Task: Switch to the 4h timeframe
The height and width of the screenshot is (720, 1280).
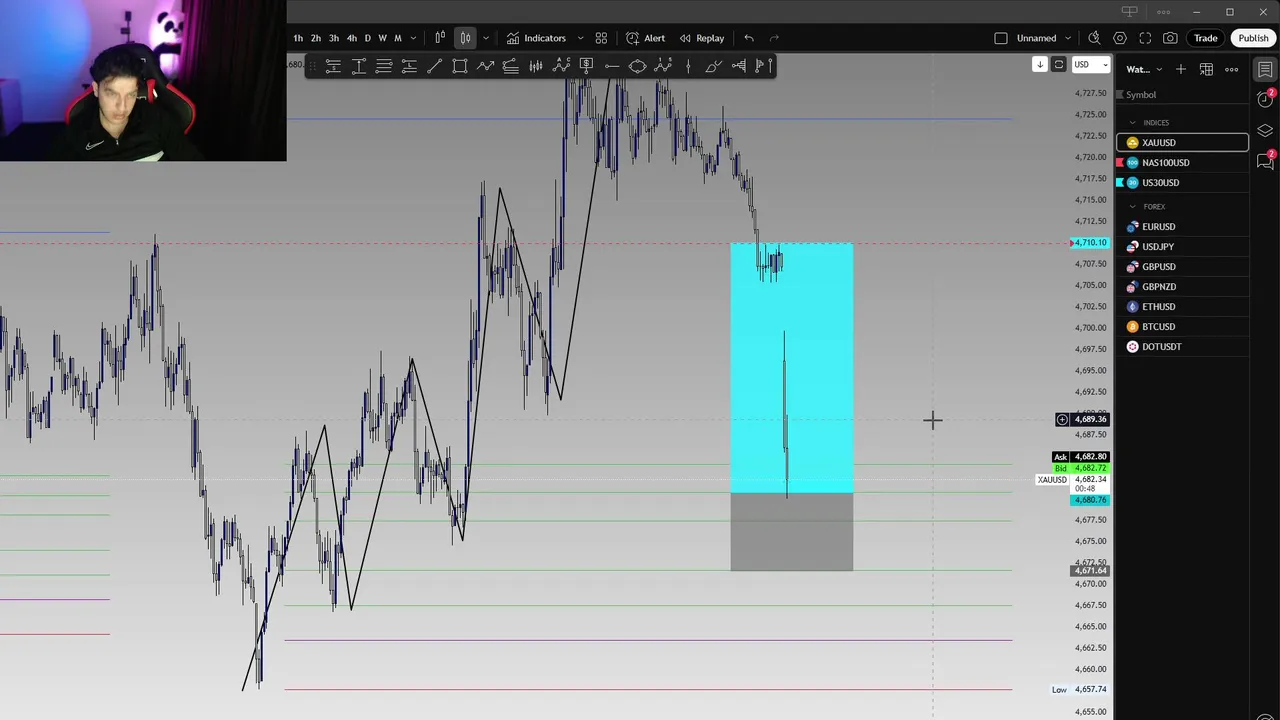Action: (351, 38)
